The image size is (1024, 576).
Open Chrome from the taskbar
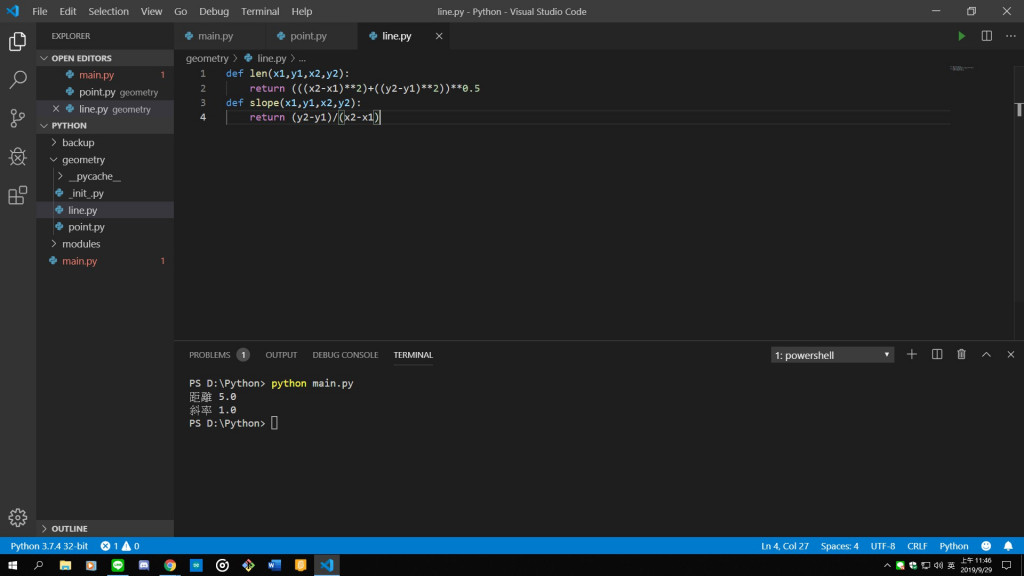click(x=170, y=566)
